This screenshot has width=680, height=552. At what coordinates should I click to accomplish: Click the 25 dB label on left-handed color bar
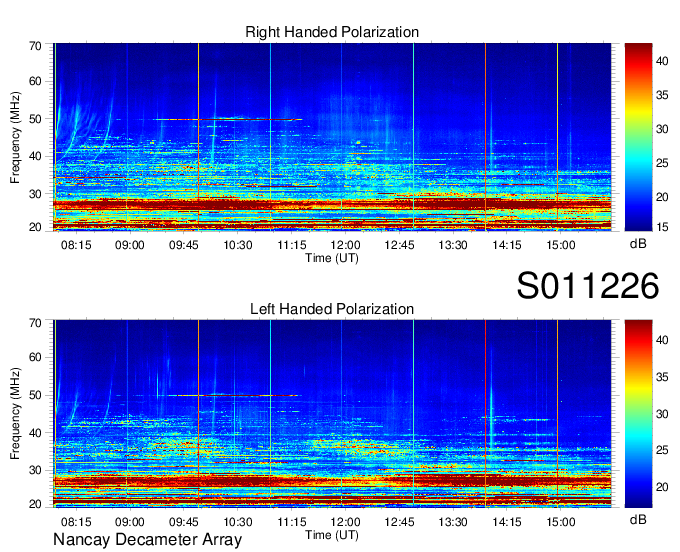click(x=662, y=450)
